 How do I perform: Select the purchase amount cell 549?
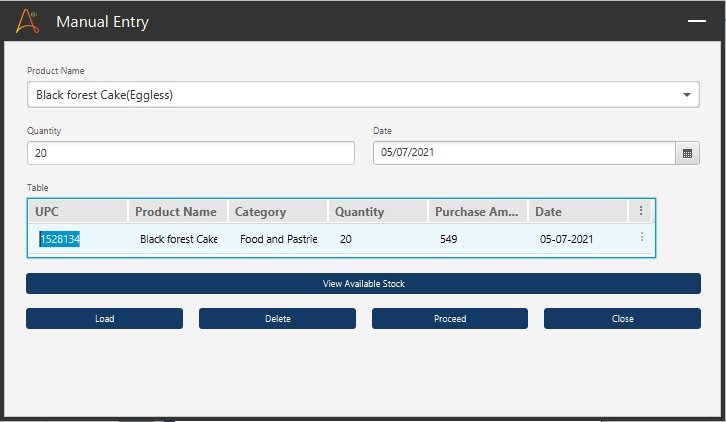pos(449,239)
